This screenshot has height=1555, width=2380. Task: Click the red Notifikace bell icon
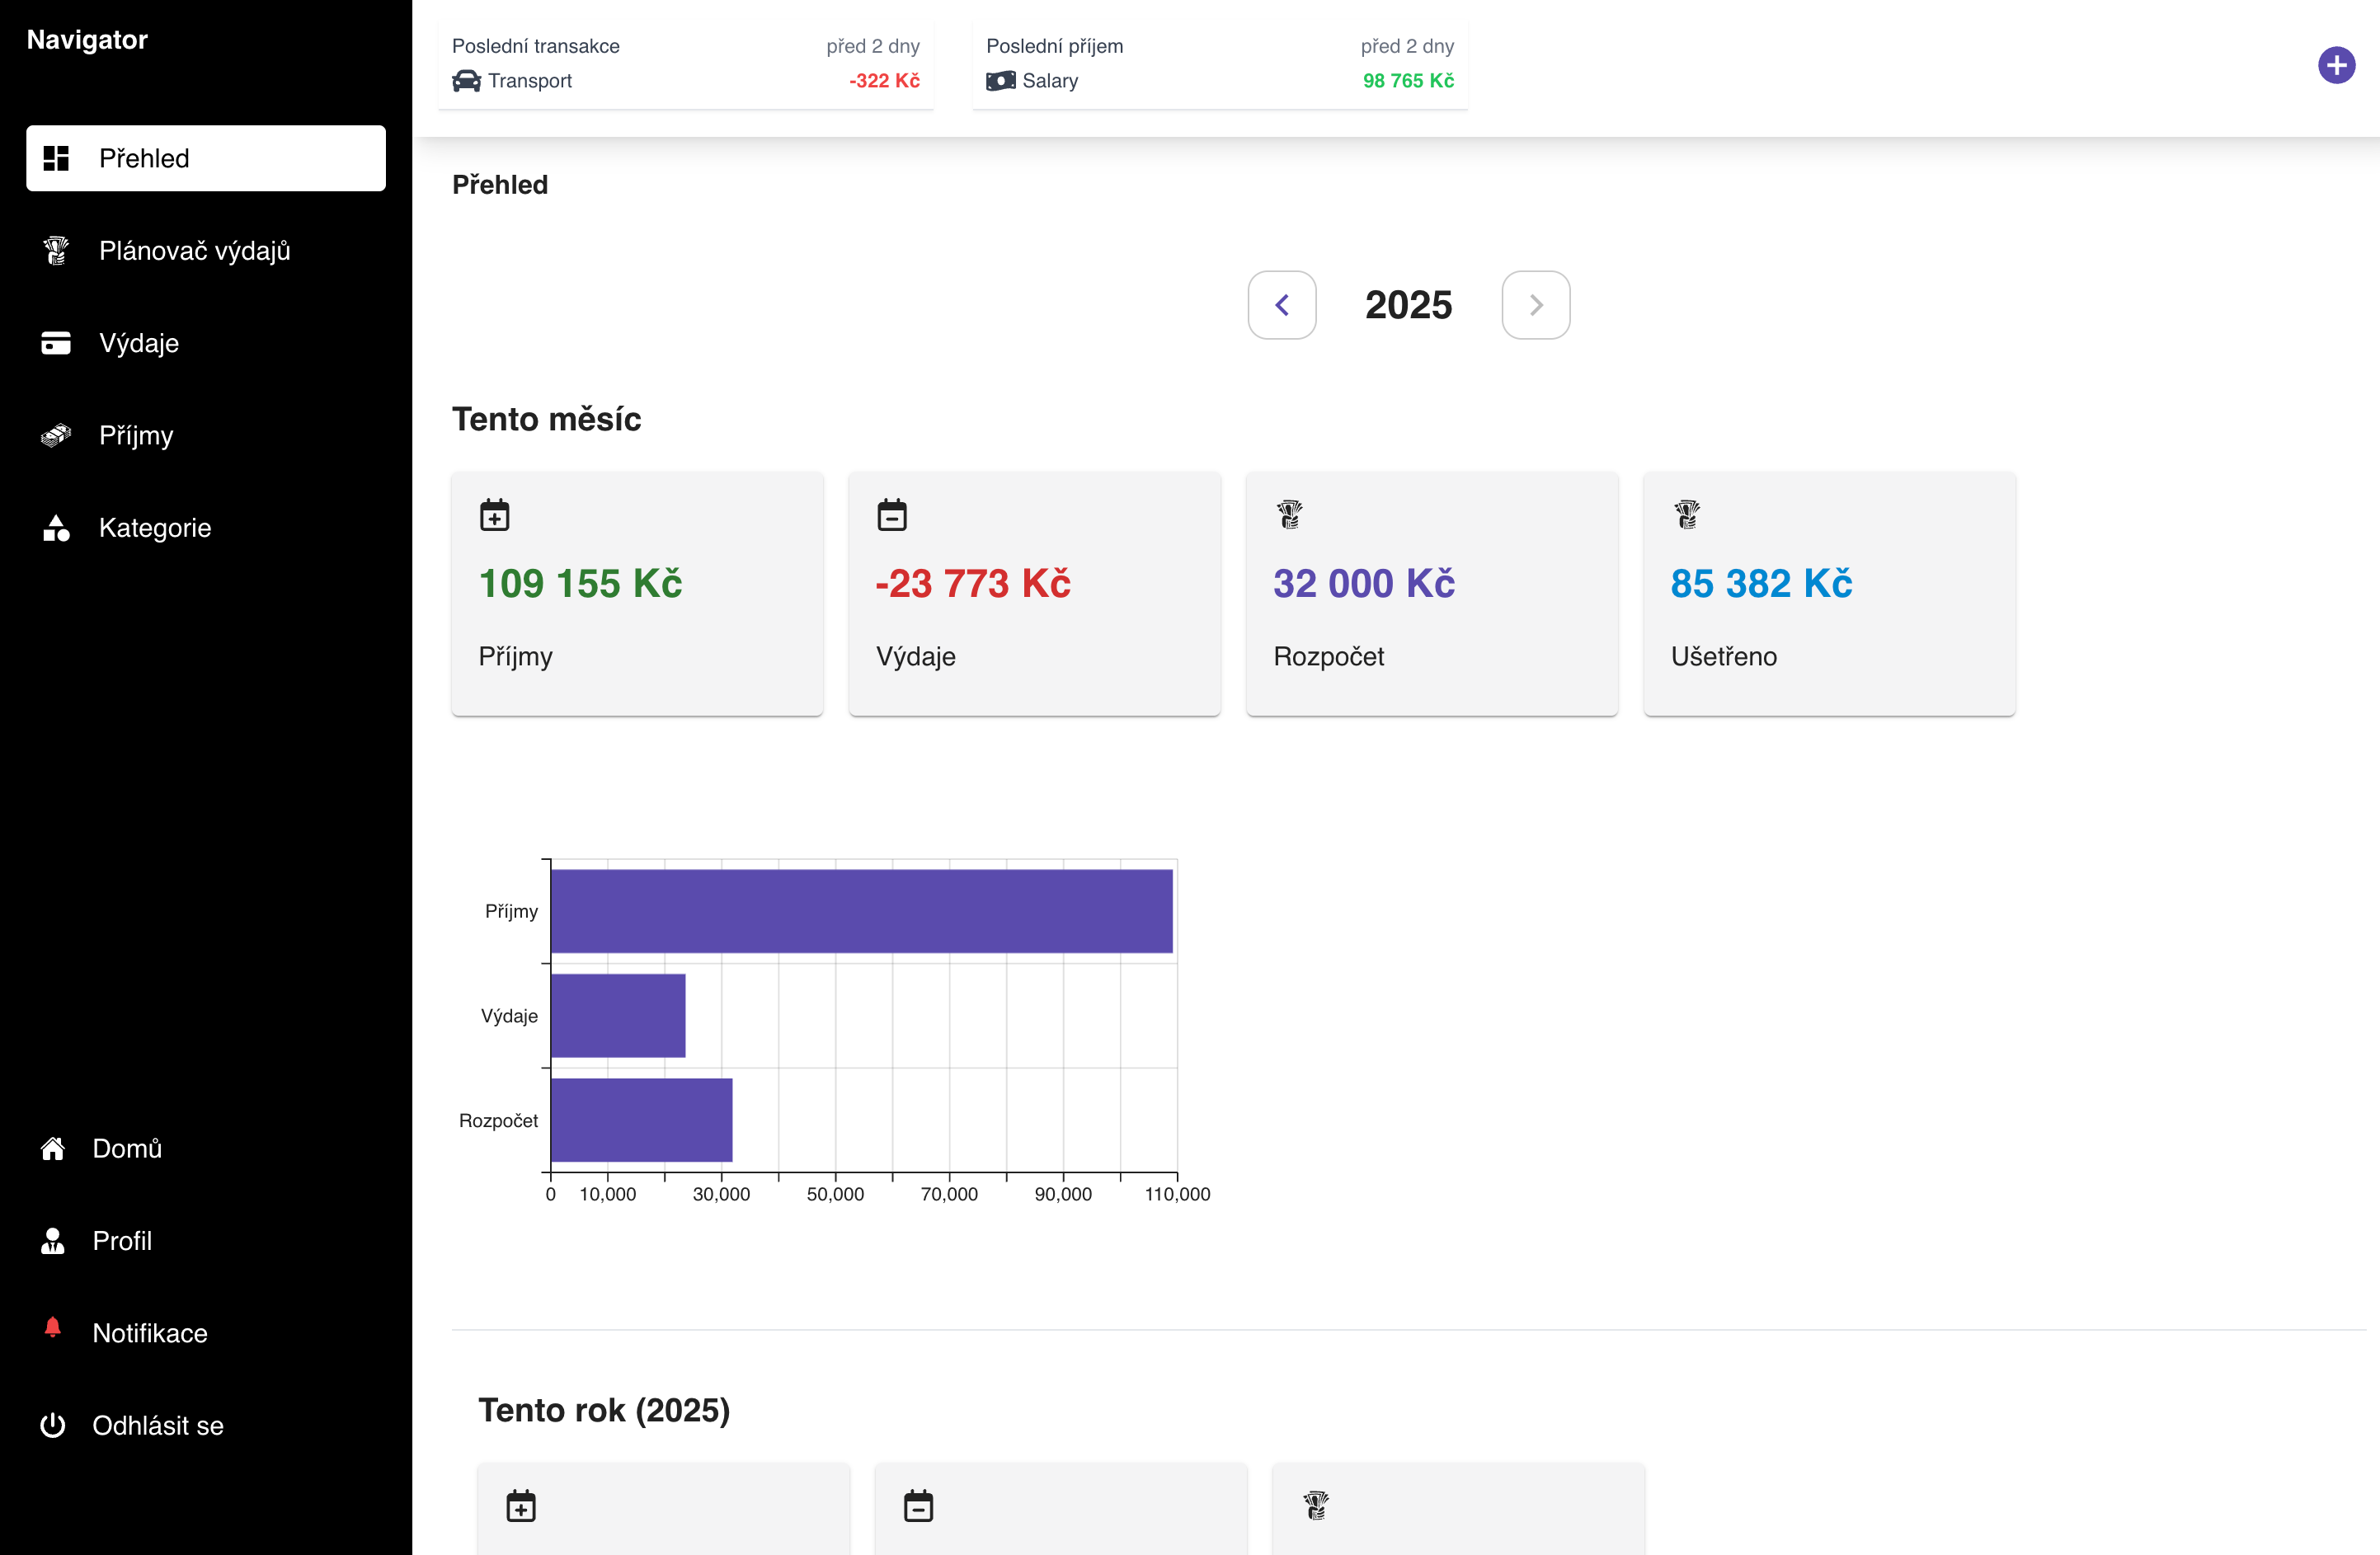pyautogui.click(x=53, y=1328)
